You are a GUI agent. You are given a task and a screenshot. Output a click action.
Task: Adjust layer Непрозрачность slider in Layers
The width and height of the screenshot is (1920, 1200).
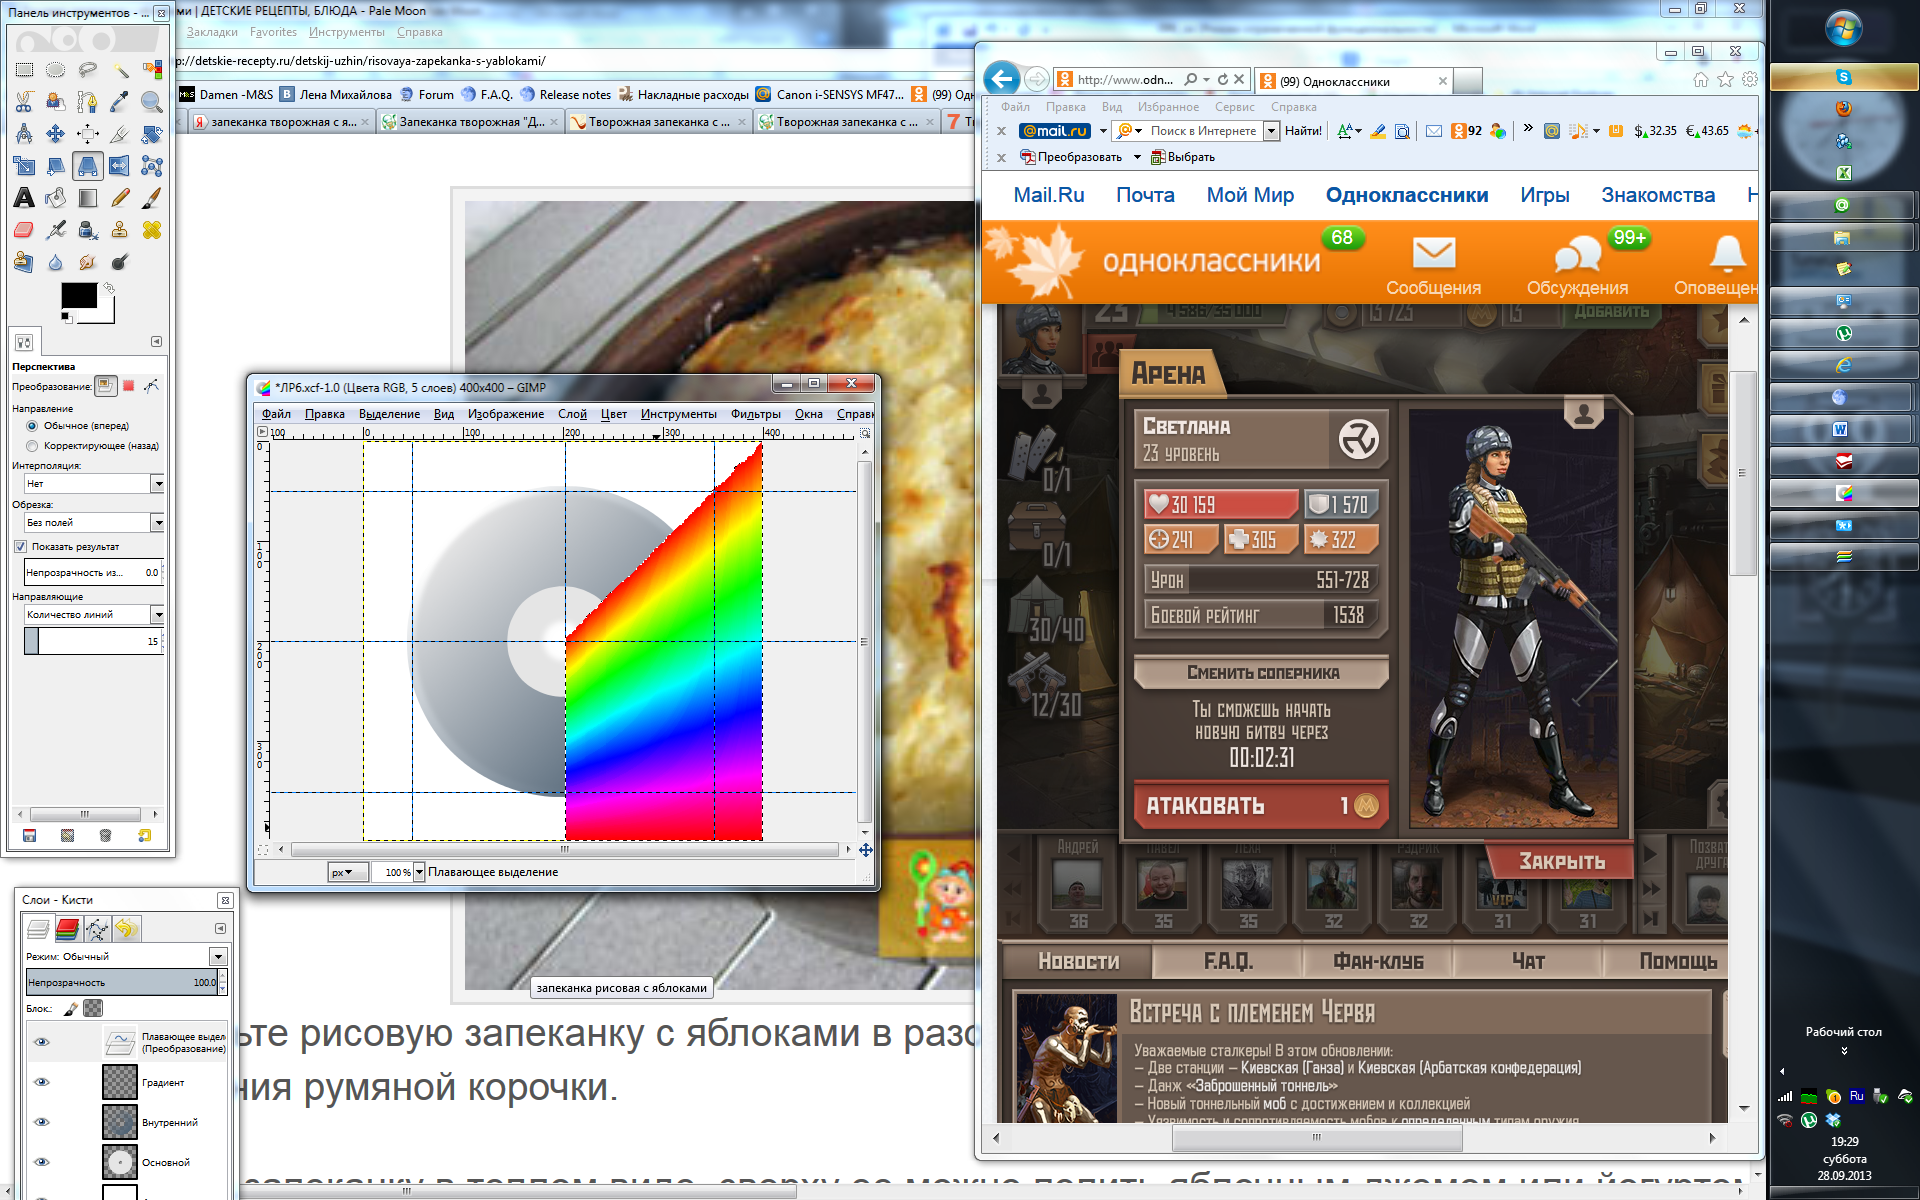[x=121, y=982]
